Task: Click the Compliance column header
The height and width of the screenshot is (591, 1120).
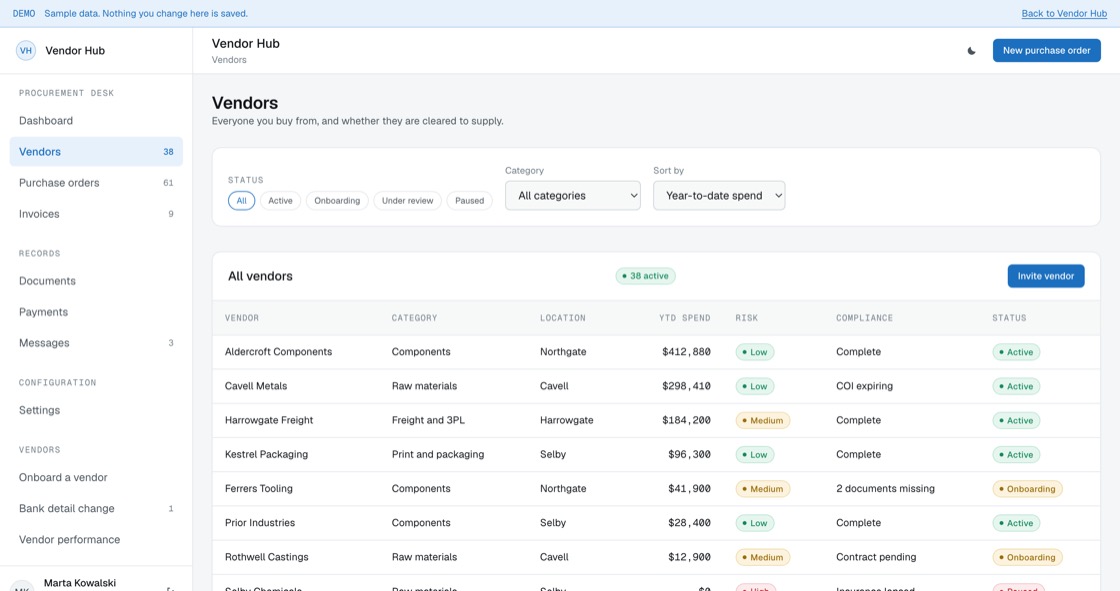Action: 864,318
